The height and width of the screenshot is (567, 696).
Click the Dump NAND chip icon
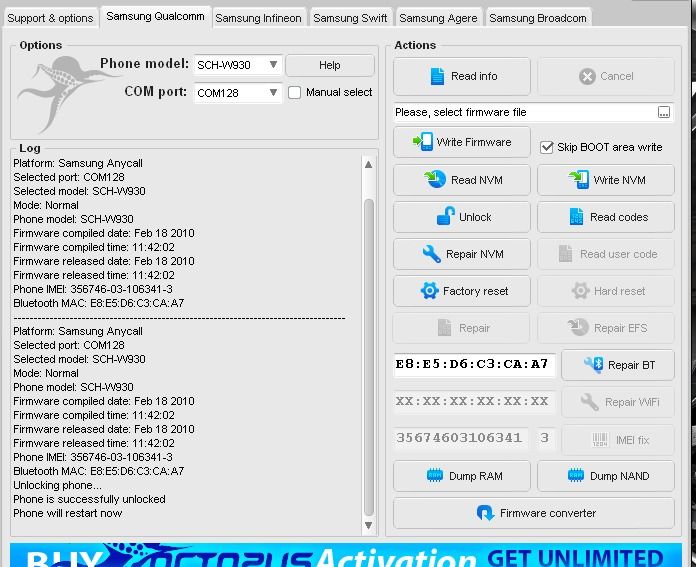pos(576,476)
